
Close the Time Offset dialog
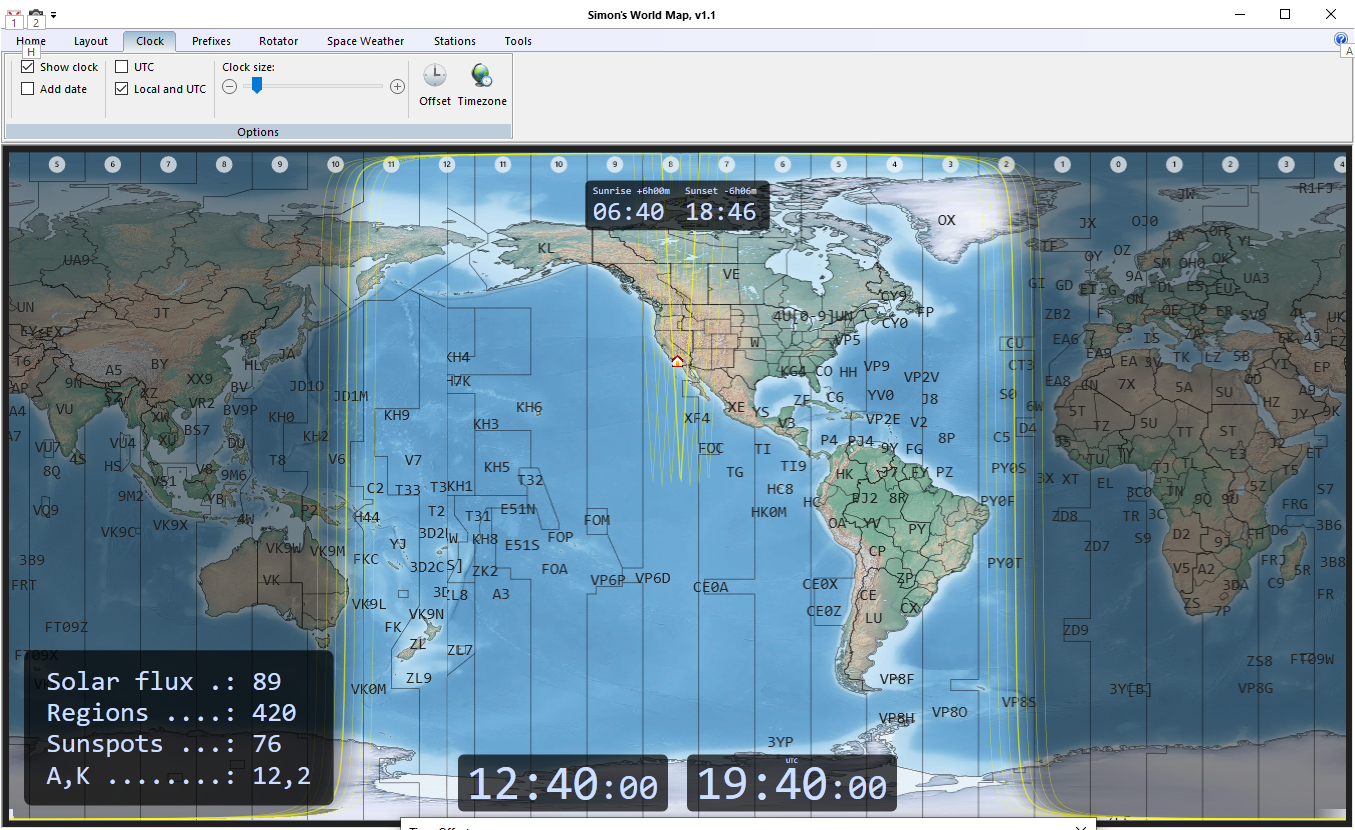pyautogui.click(x=1080, y=826)
